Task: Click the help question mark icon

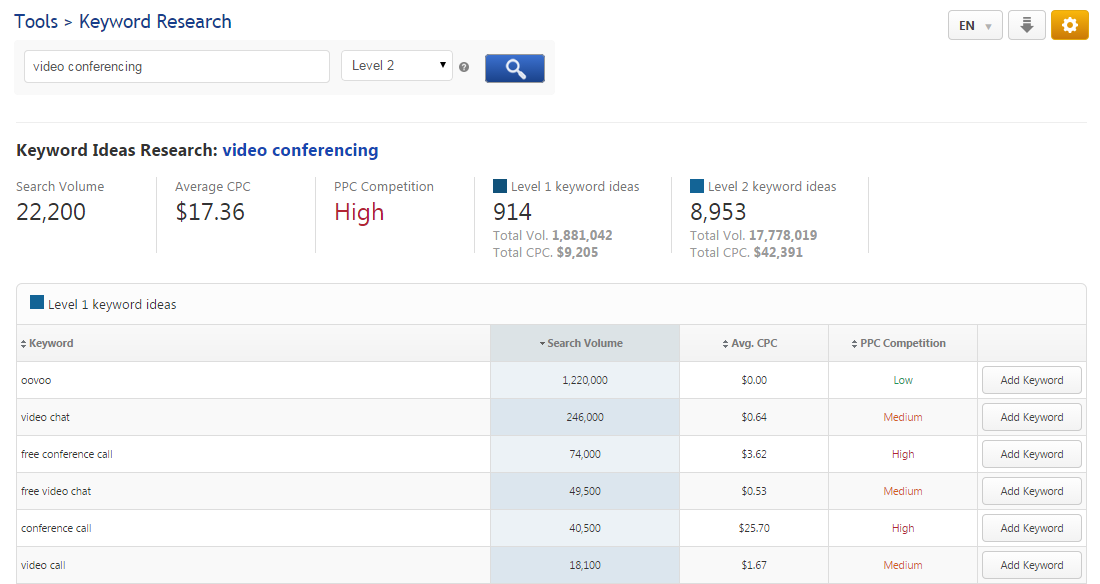Action: click(464, 68)
